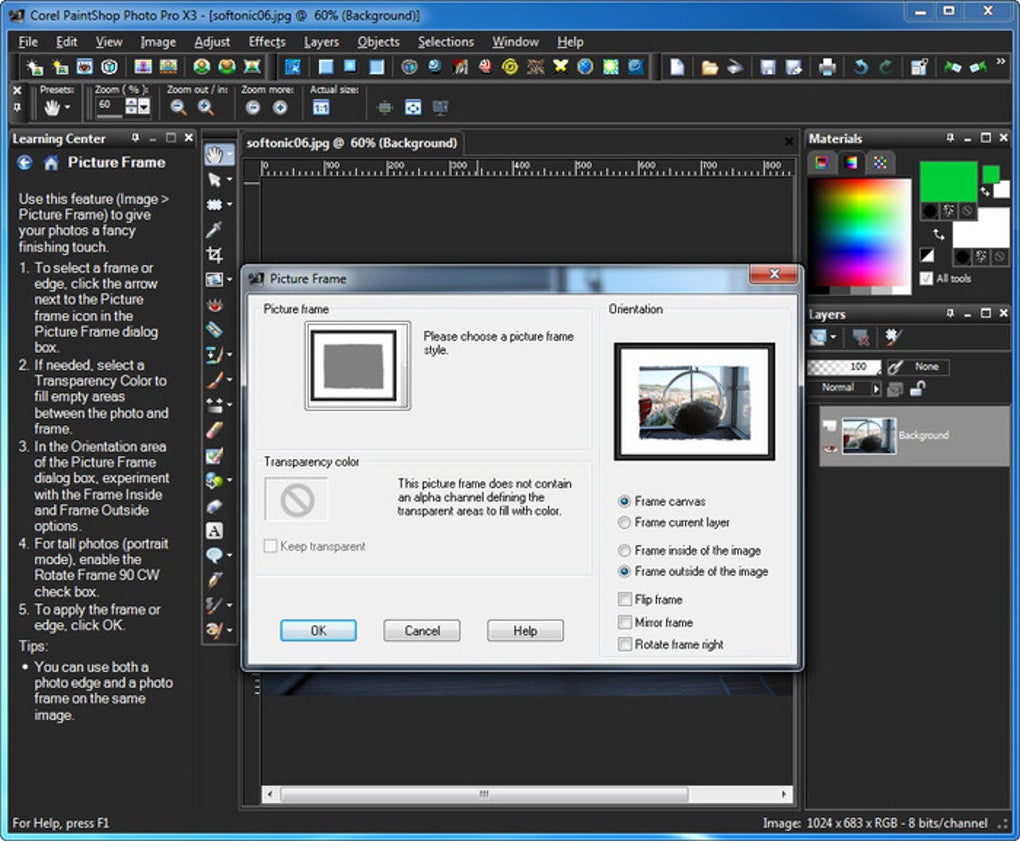Select the Dropper tool
Image resolution: width=1020 pixels, height=841 pixels.
point(214,230)
